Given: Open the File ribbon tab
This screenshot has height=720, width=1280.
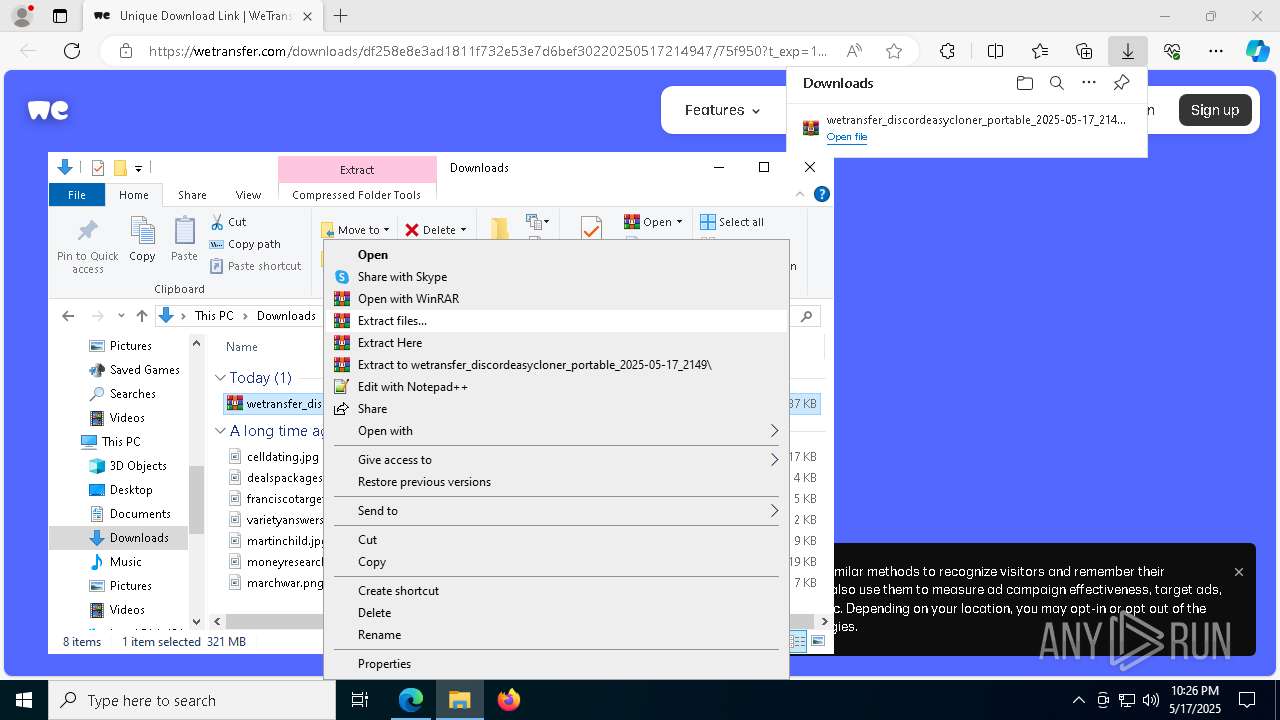Looking at the screenshot, I should point(77,195).
